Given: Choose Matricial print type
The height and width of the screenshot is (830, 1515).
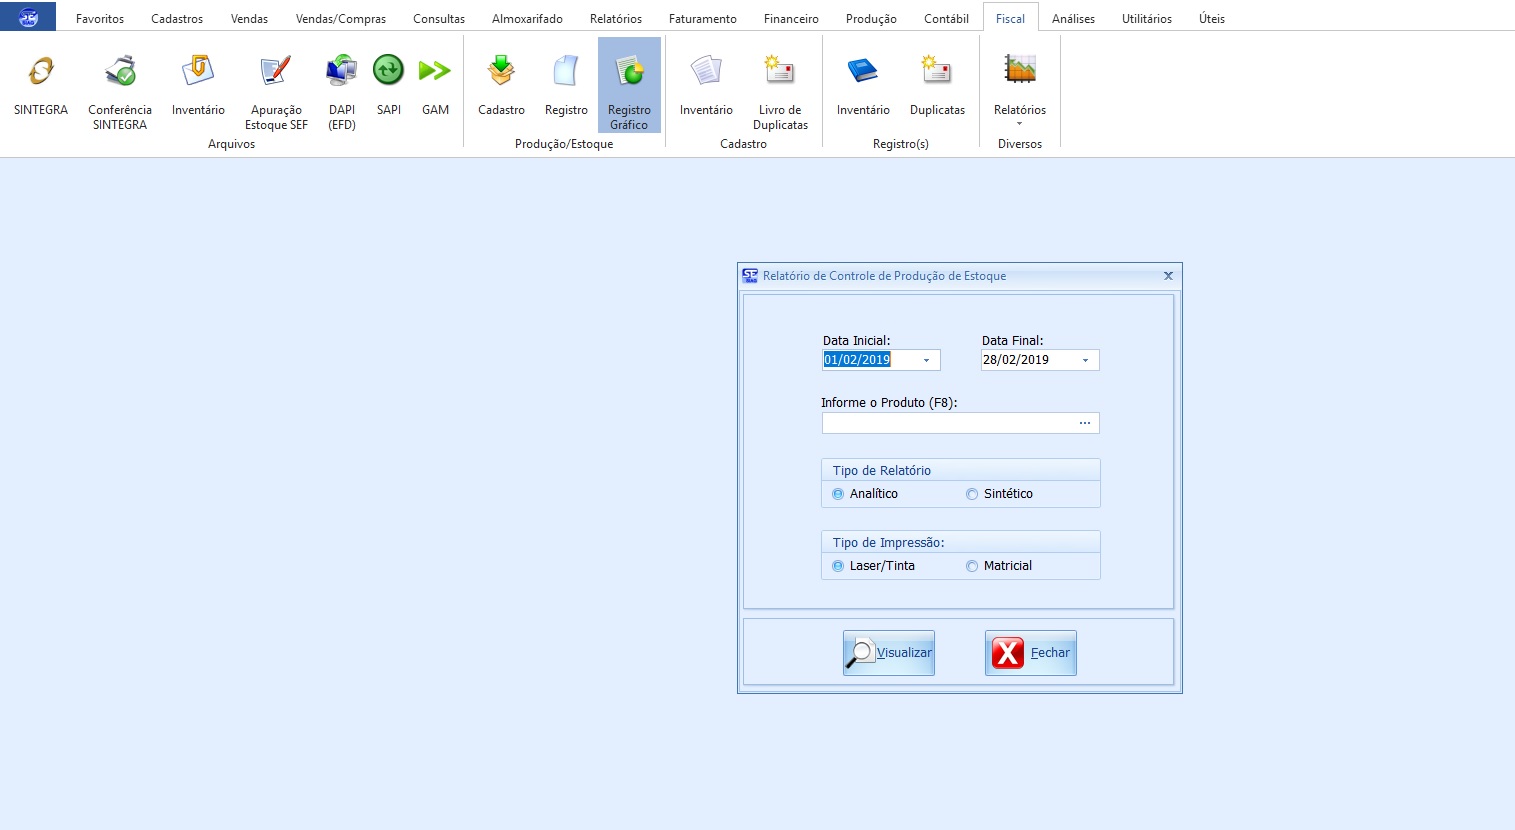Looking at the screenshot, I should point(972,566).
